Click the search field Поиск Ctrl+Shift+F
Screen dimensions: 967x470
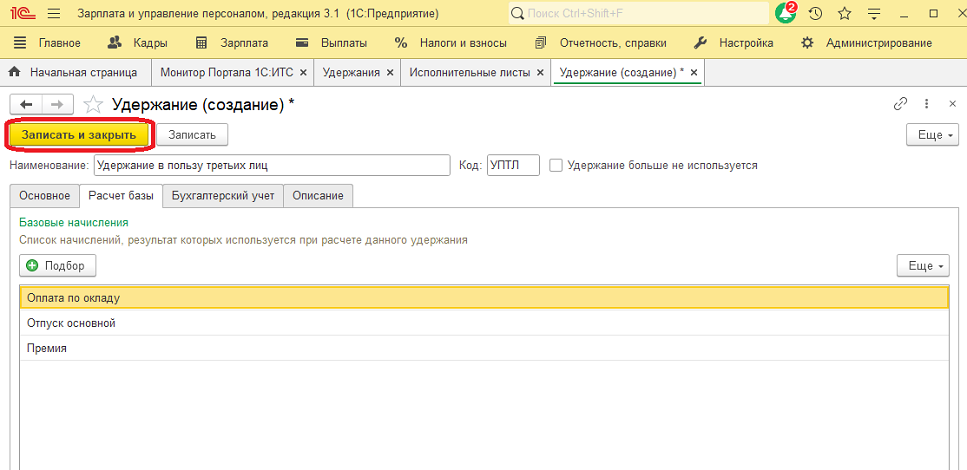[x=639, y=13]
